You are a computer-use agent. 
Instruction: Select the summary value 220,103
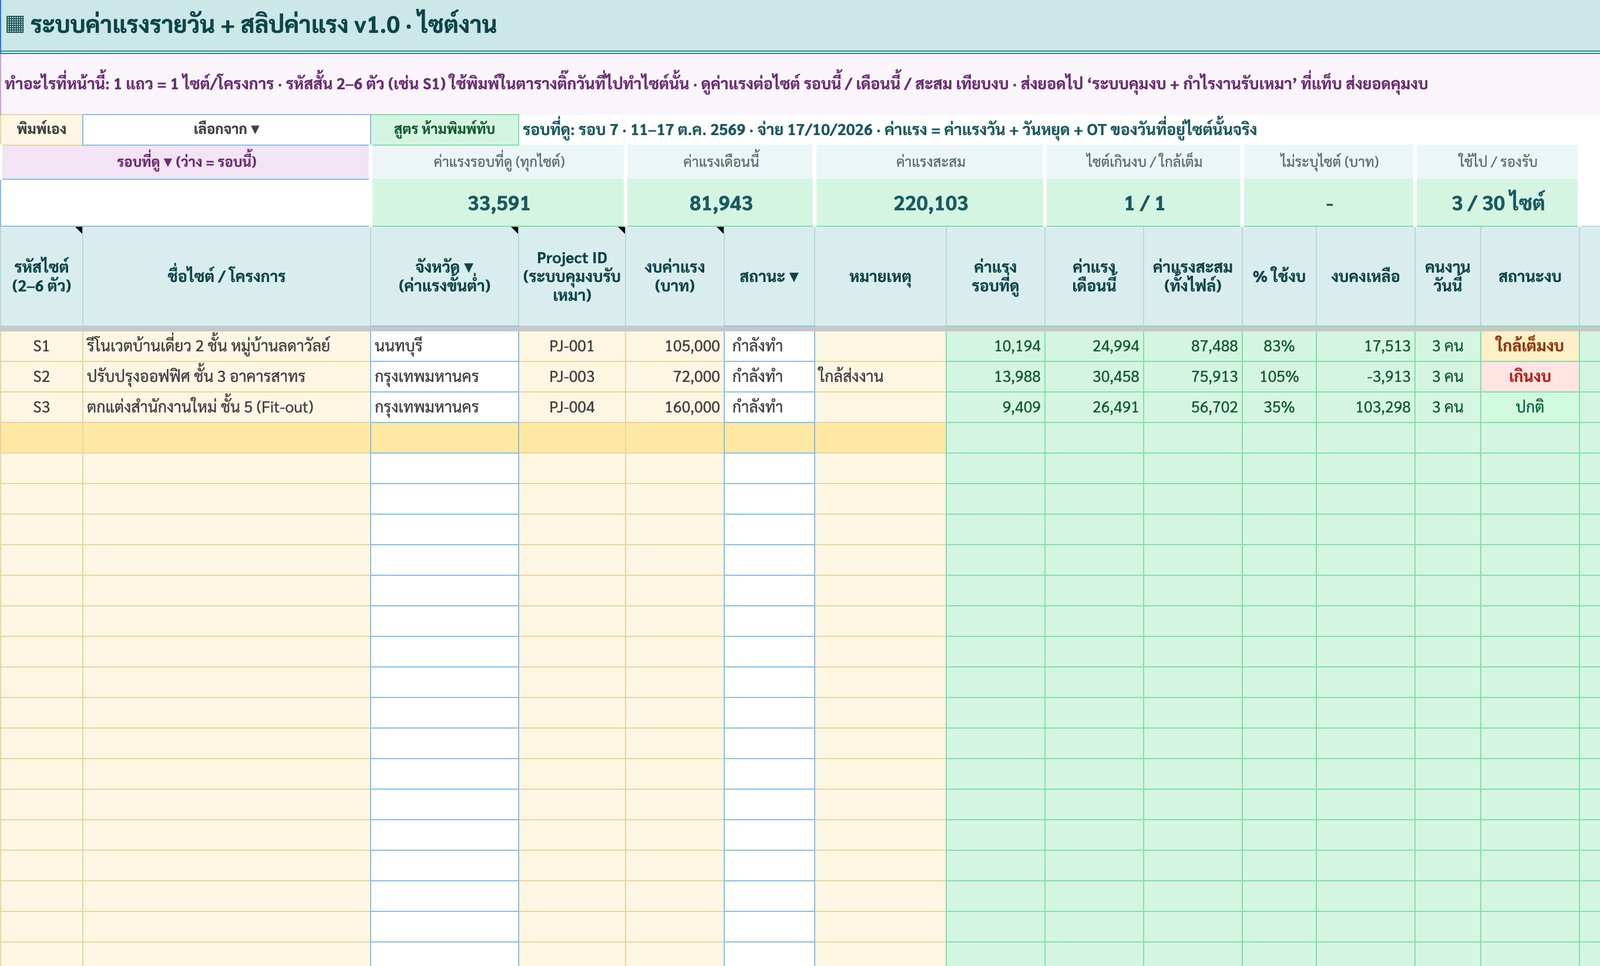point(930,203)
